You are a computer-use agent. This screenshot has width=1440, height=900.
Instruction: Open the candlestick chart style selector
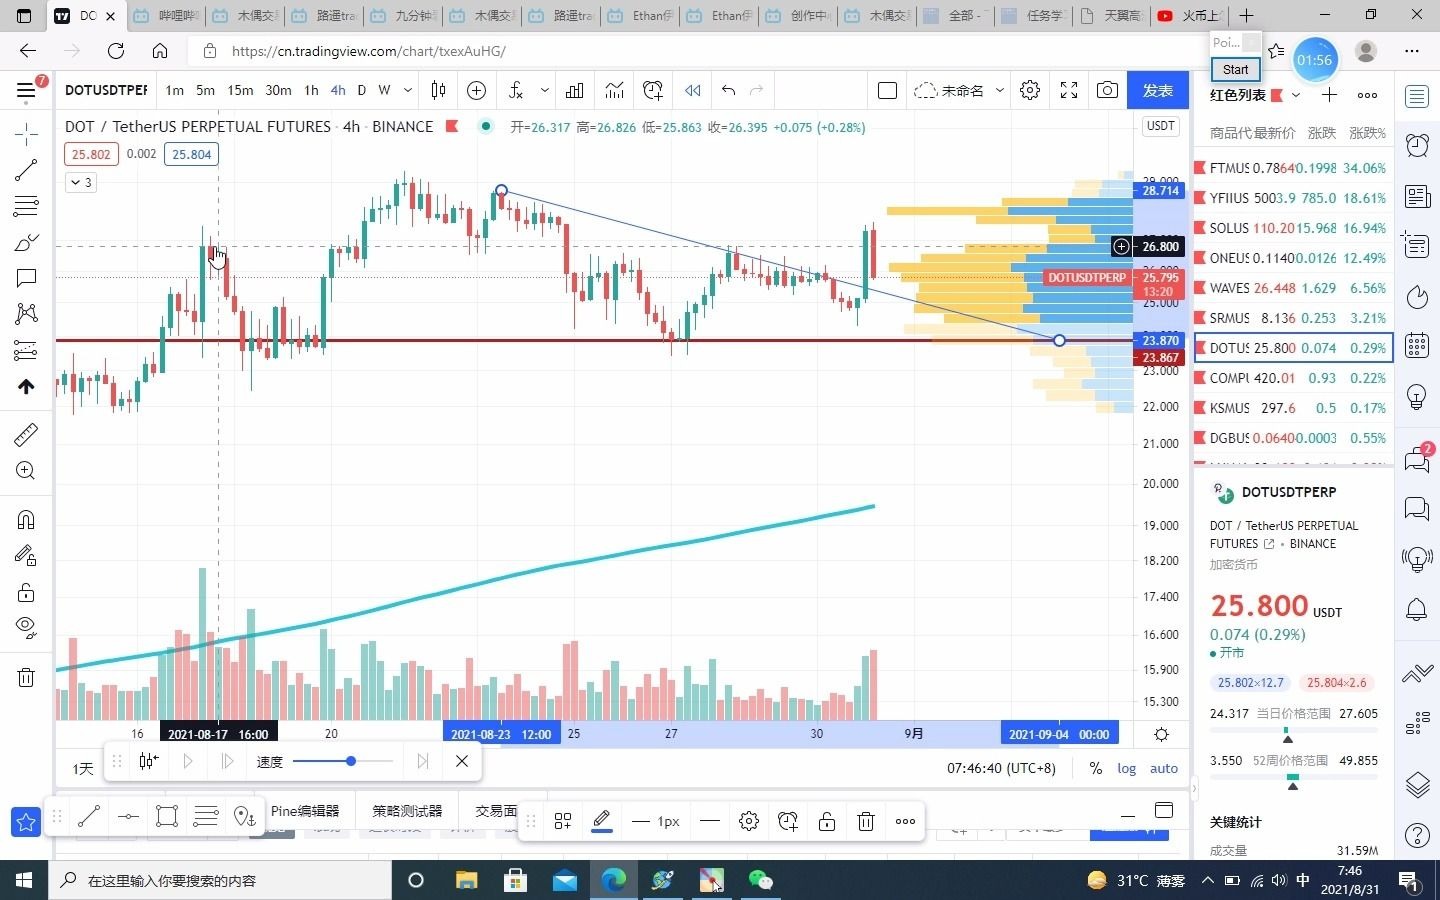click(438, 90)
